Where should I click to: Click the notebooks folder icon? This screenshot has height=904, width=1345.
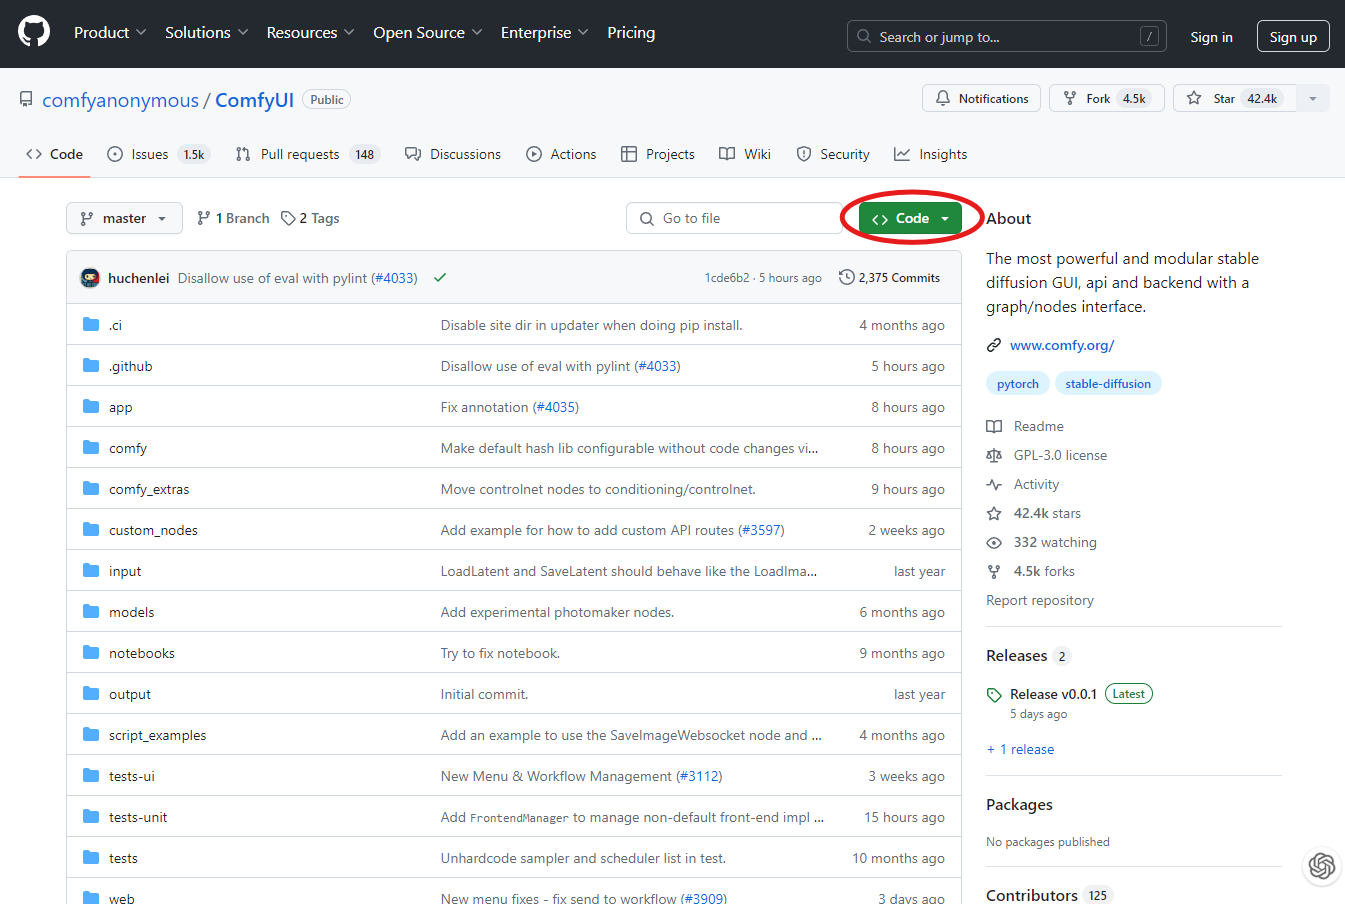tap(91, 652)
